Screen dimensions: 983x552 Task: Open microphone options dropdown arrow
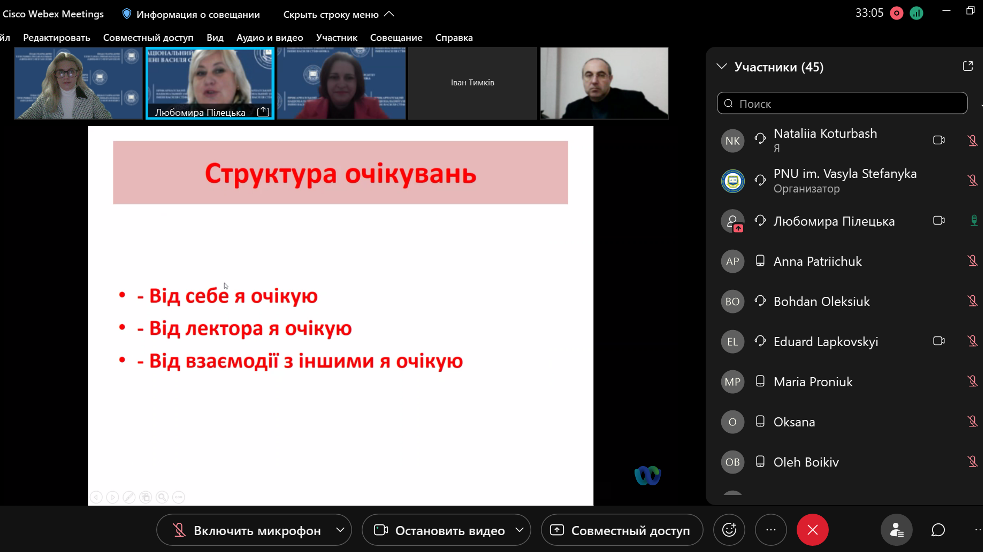341,530
